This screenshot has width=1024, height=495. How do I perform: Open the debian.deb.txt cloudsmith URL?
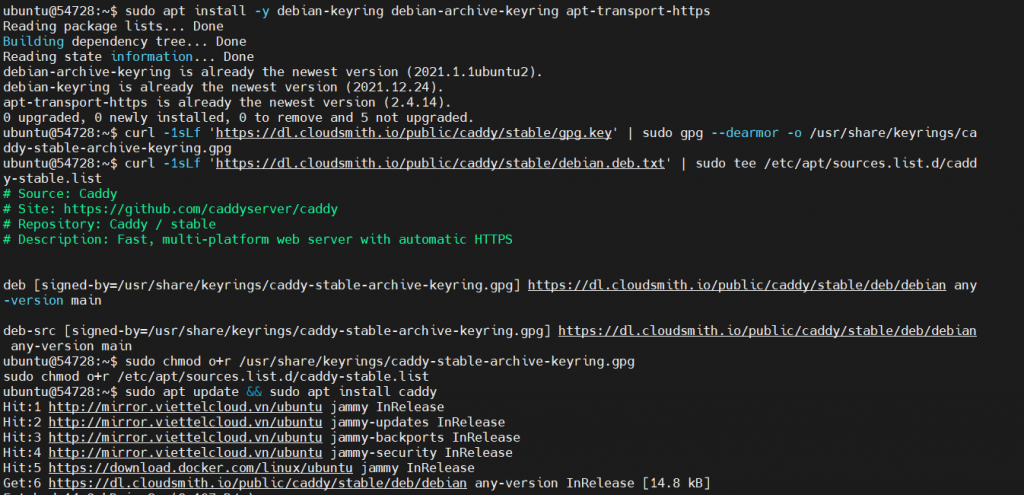point(440,162)
